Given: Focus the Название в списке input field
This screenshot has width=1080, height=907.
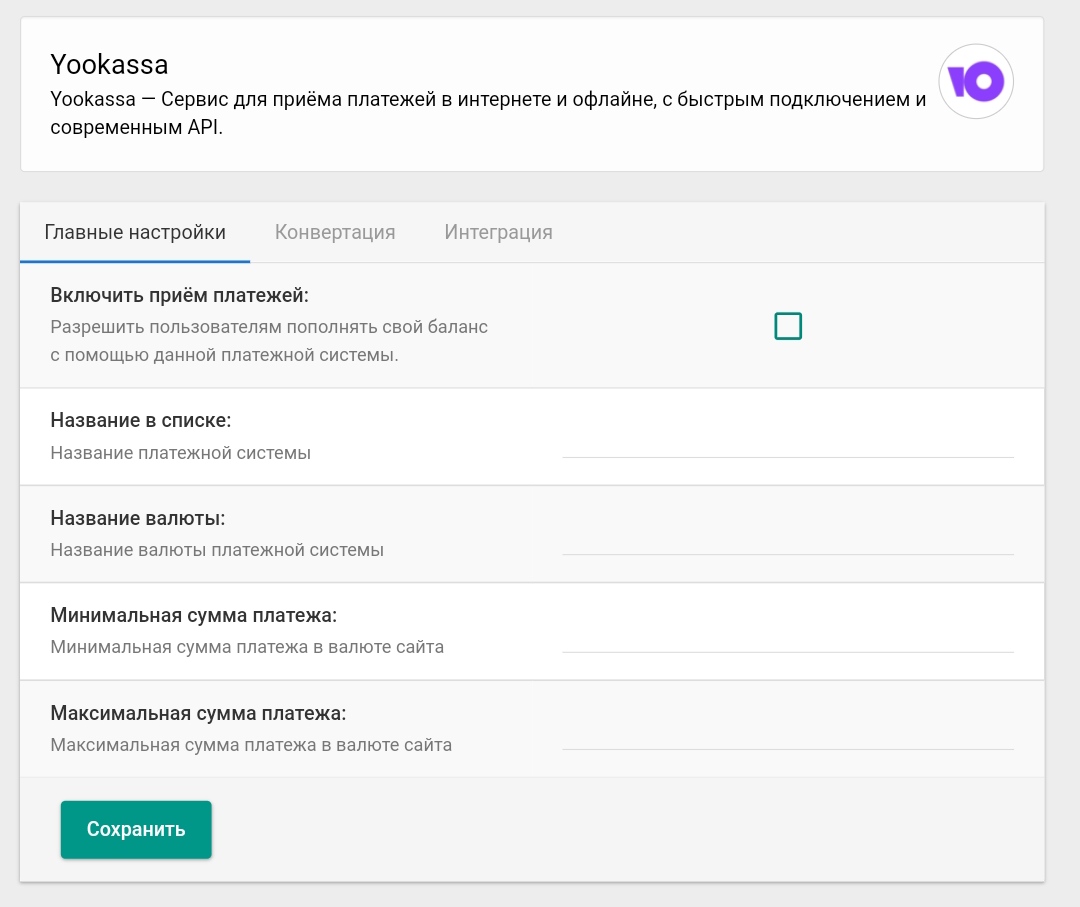Looking at the screenshot, I should 787,443.
